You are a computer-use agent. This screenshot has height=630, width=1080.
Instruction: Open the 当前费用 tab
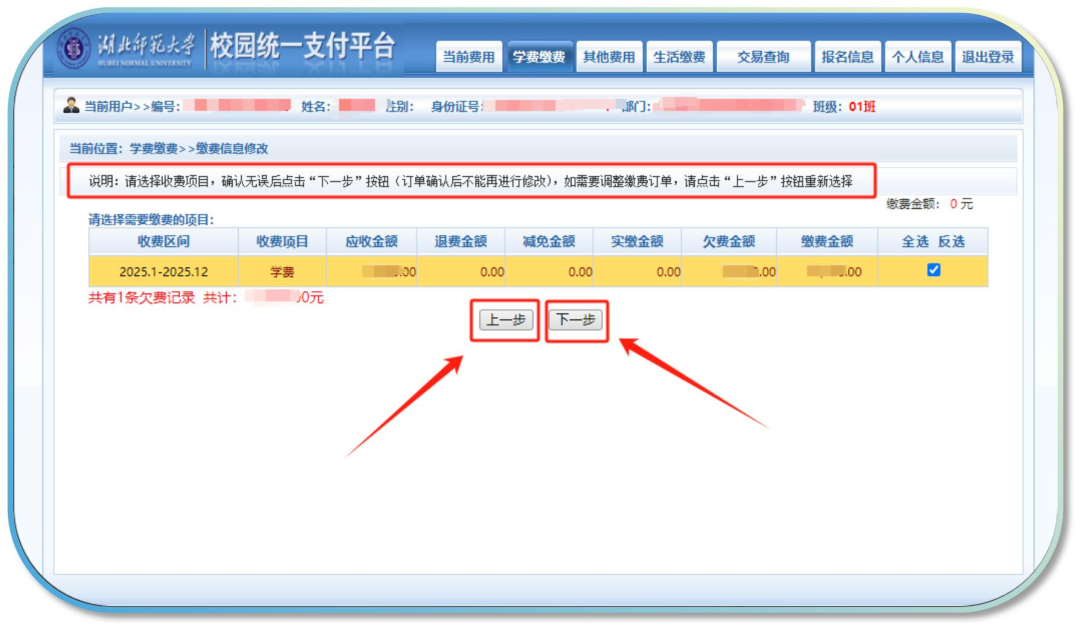468,56
